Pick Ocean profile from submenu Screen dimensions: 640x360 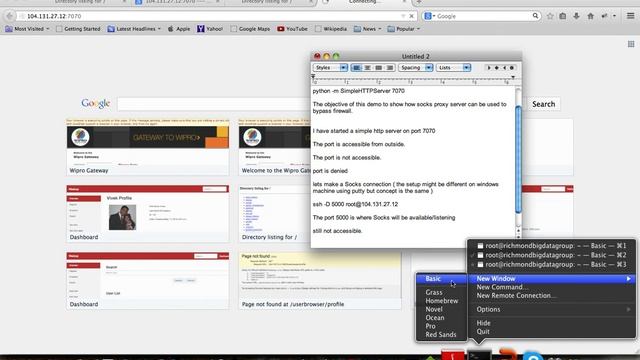coord(441,318)
